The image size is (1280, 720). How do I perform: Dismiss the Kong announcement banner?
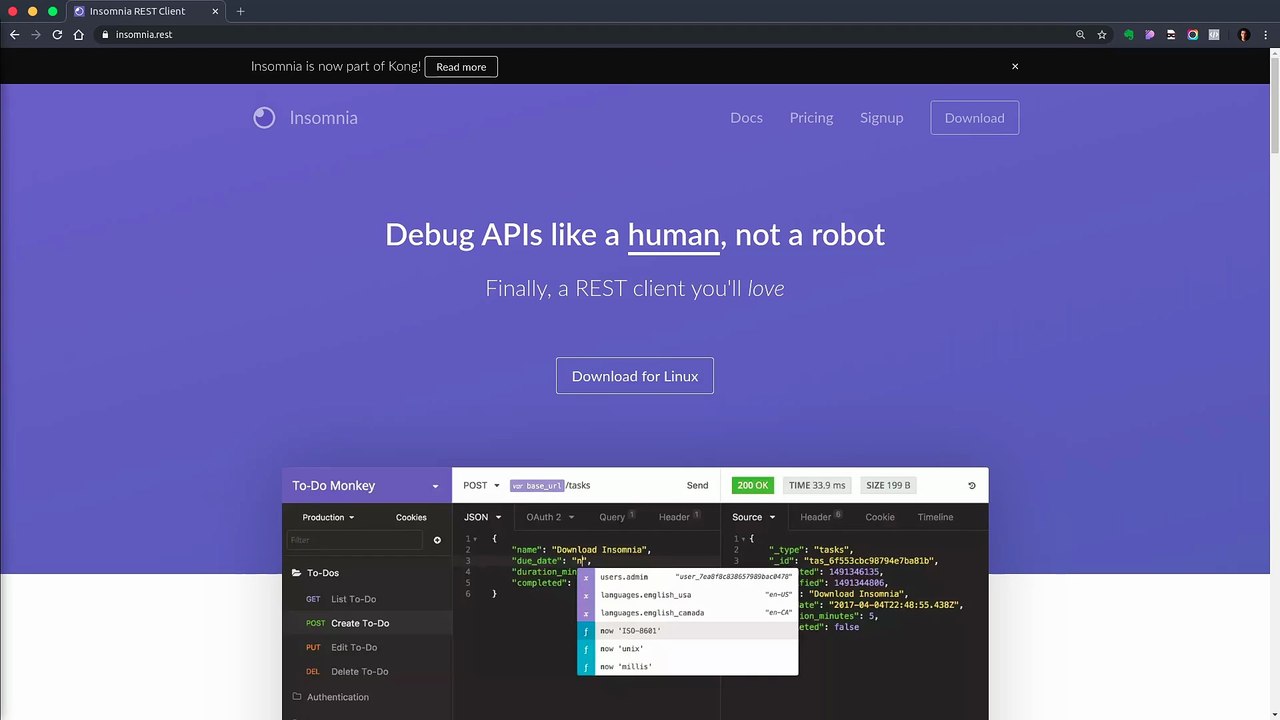(x=1015, y=66)
